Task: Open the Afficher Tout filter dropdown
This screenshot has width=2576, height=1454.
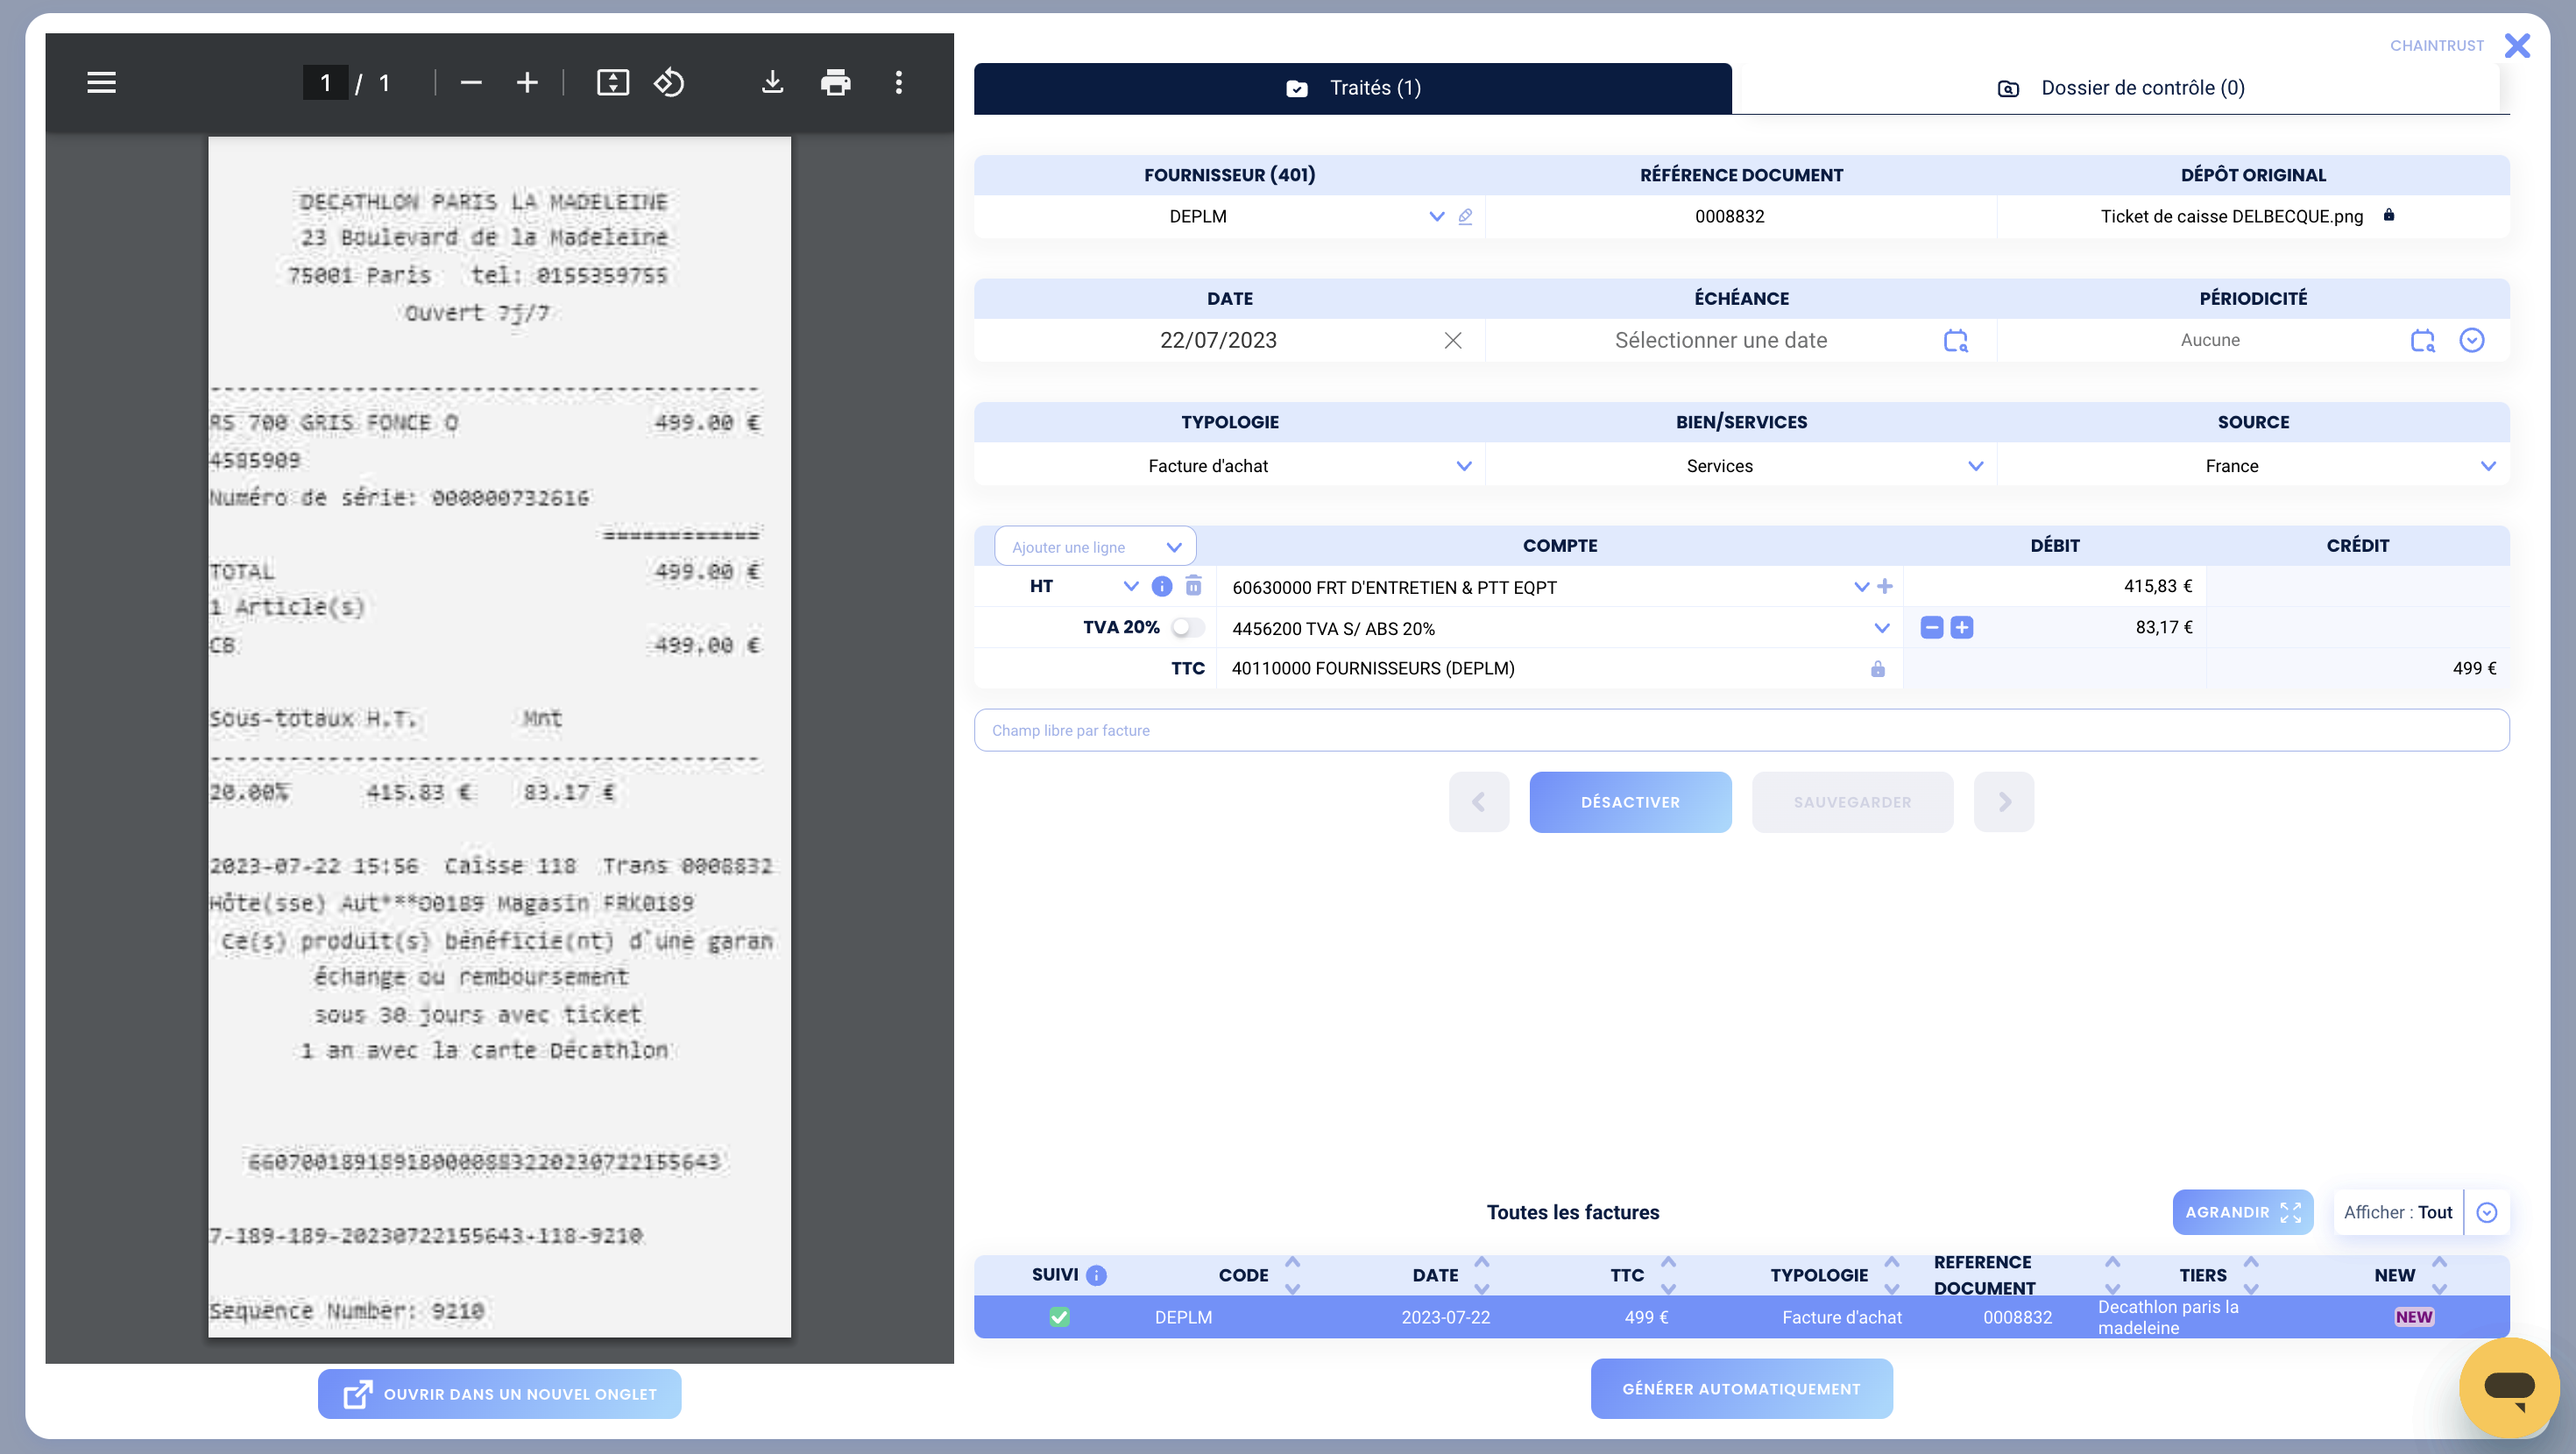Action: click(x=2486, y=1212)
